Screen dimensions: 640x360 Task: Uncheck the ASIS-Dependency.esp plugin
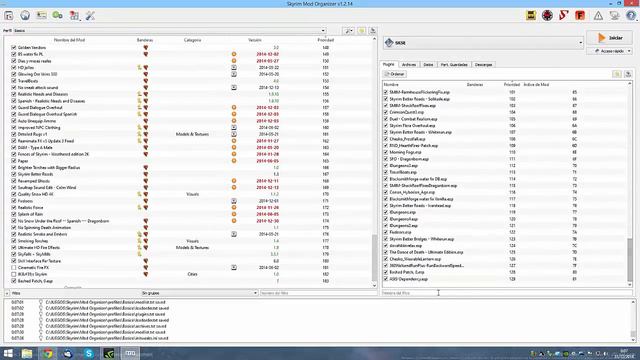(x=386, y=279)
